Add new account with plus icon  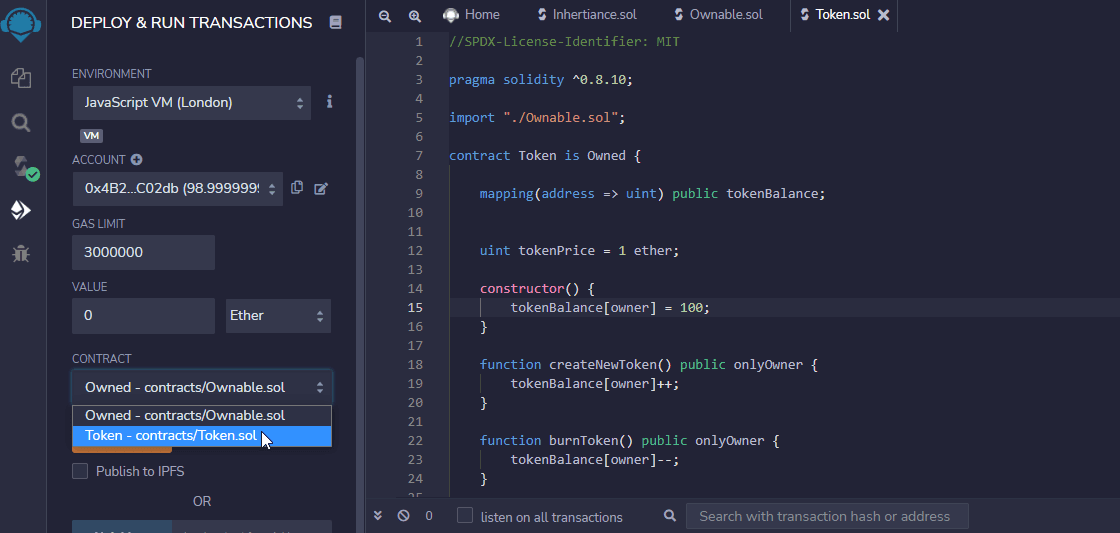136,159
